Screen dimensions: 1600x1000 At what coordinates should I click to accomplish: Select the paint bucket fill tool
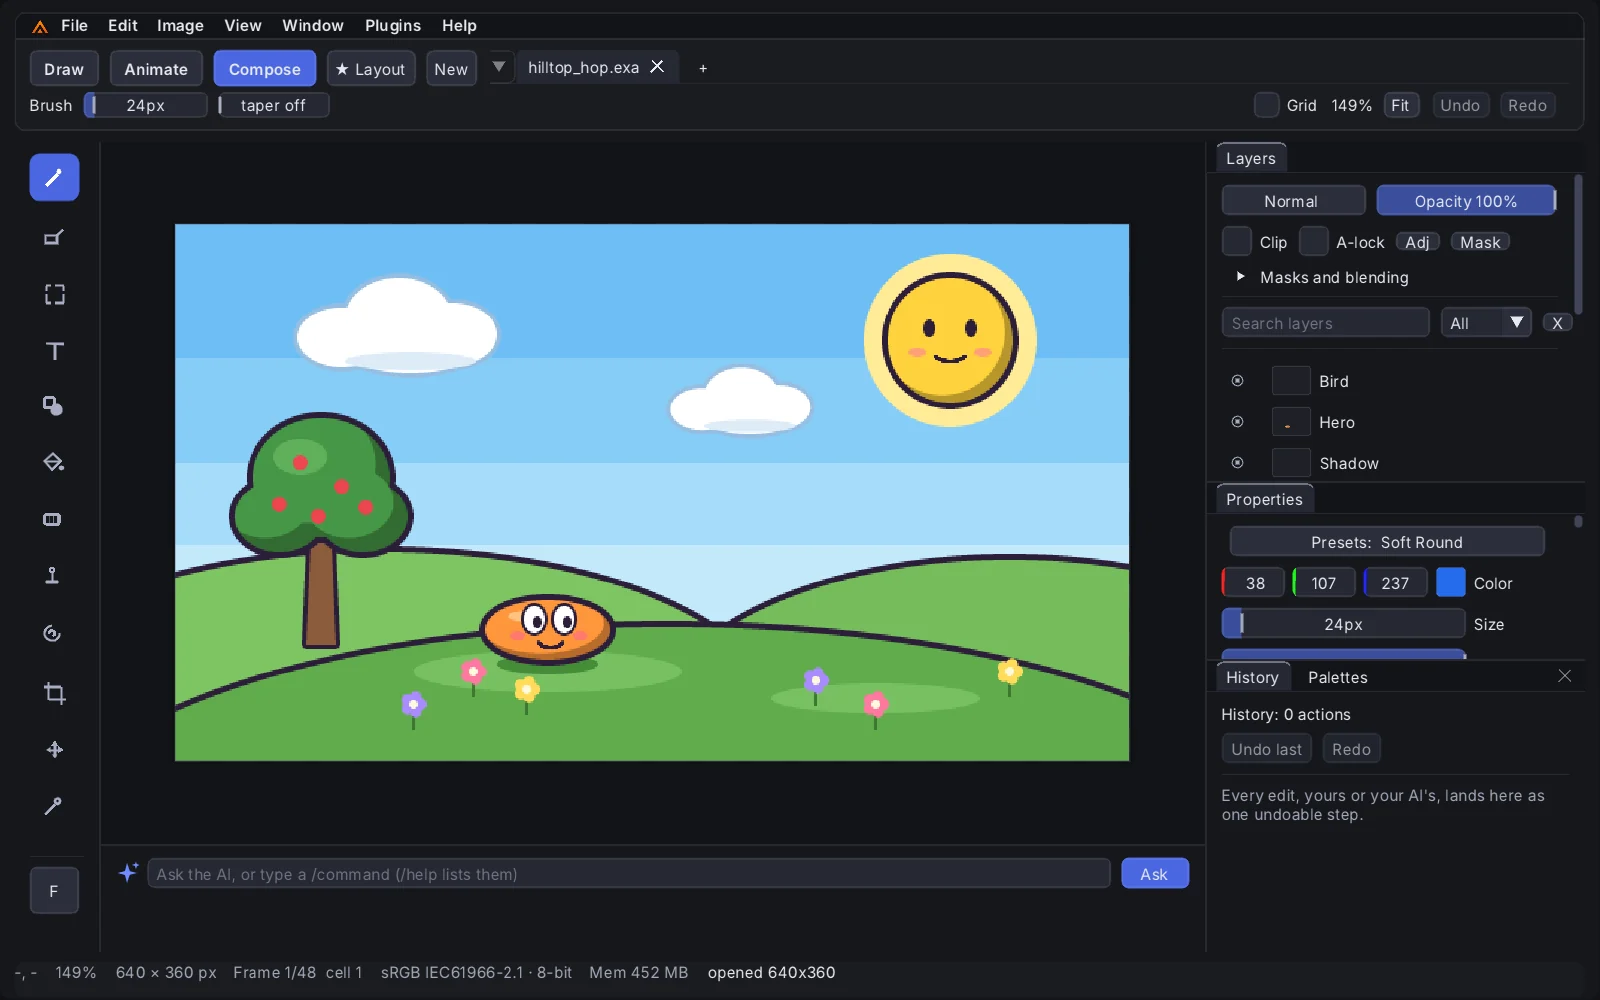pyautogui.click(x=54, y=462)
